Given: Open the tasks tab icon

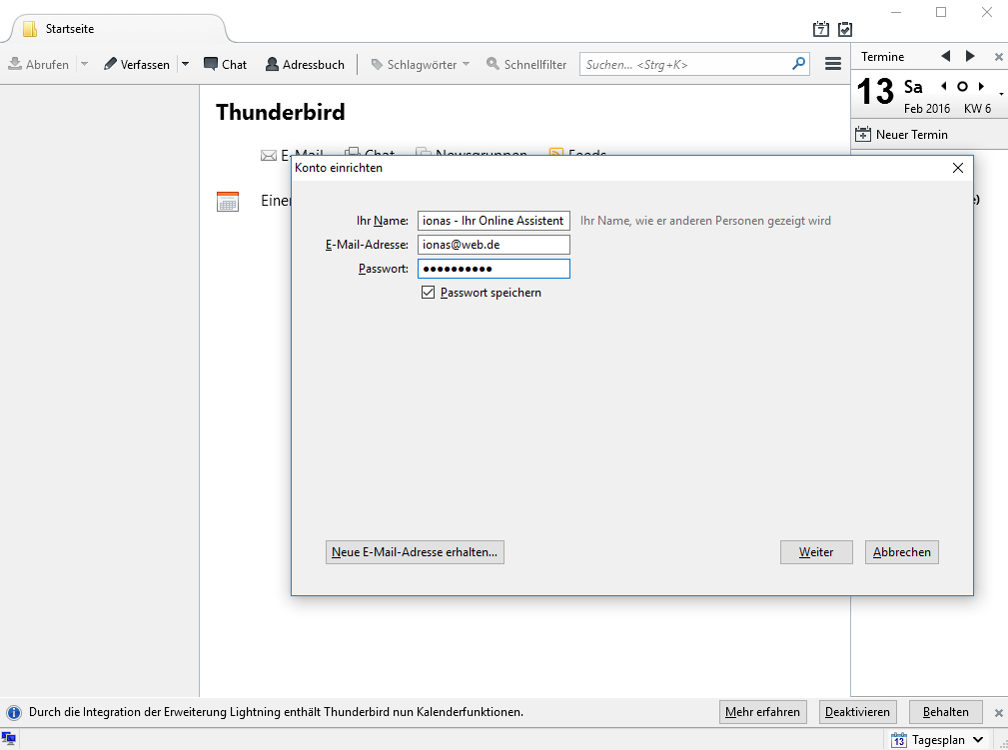Looking at the screenshot, I should (845, 29).
